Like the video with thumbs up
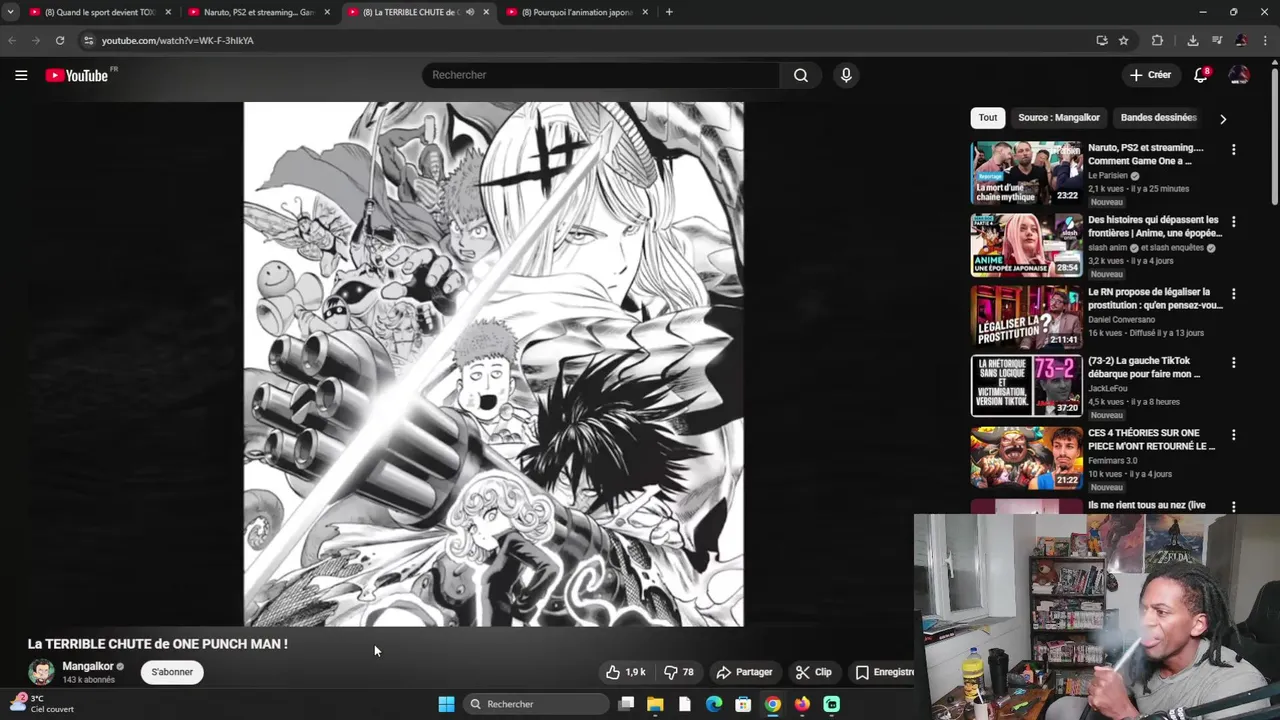This screenshot has height=720, width=1280. [x=626, y=672]
